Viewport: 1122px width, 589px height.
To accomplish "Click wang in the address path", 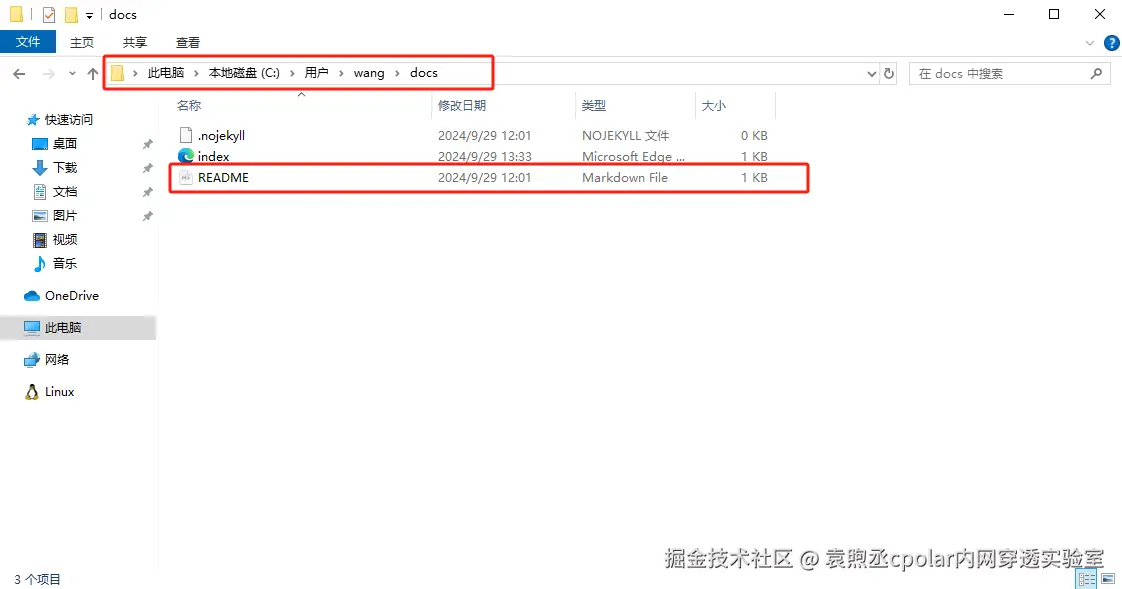I will click(369, 73).
